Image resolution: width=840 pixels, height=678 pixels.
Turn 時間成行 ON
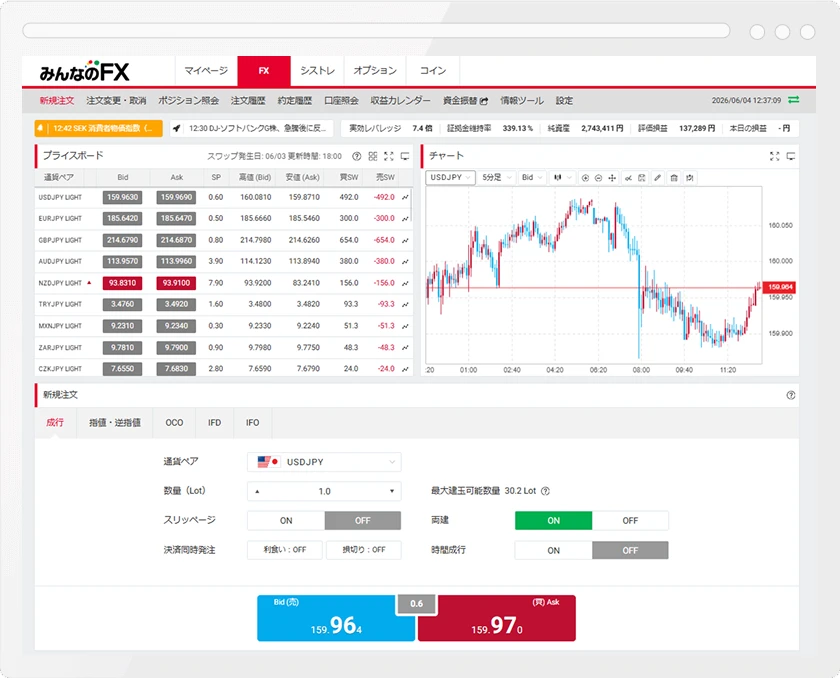tap(553, 551)
